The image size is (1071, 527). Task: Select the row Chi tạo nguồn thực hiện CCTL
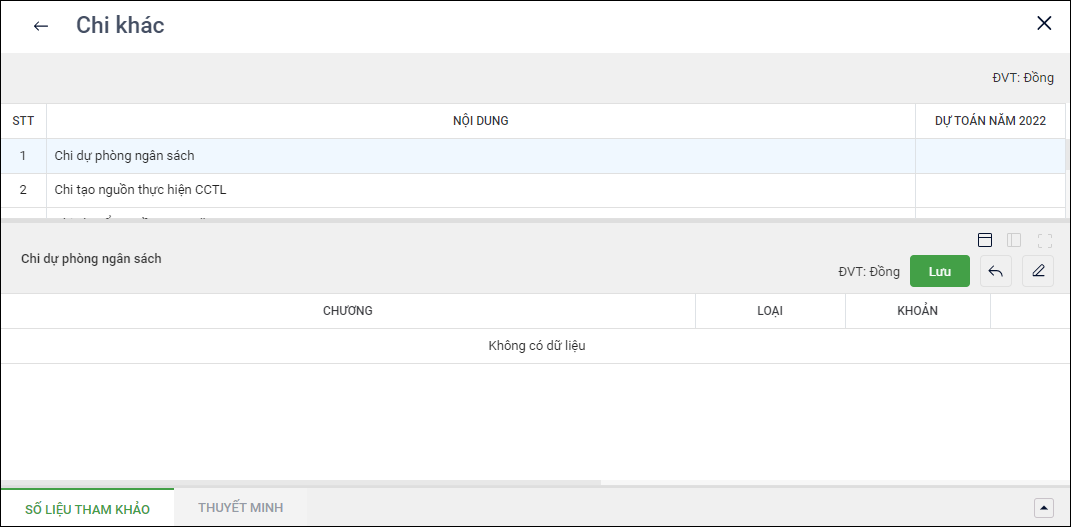click(133, 190)
